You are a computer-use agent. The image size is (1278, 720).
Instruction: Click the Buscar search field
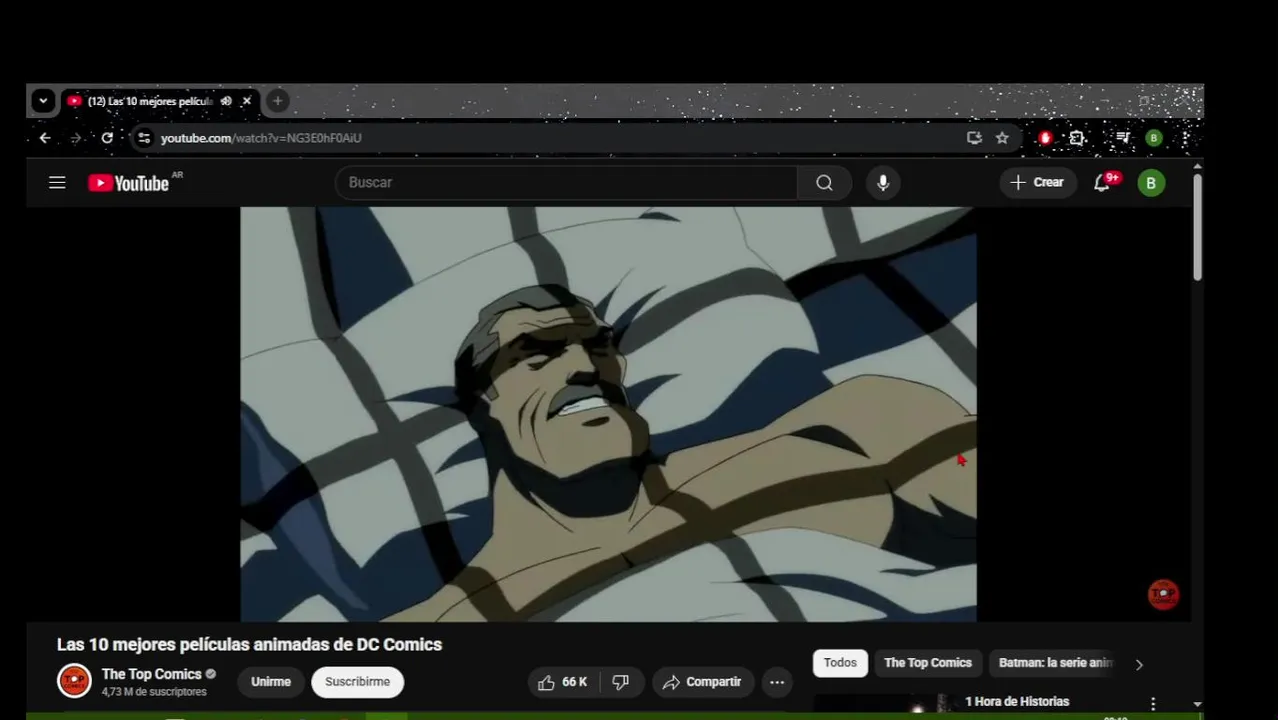tap(566, 182)
